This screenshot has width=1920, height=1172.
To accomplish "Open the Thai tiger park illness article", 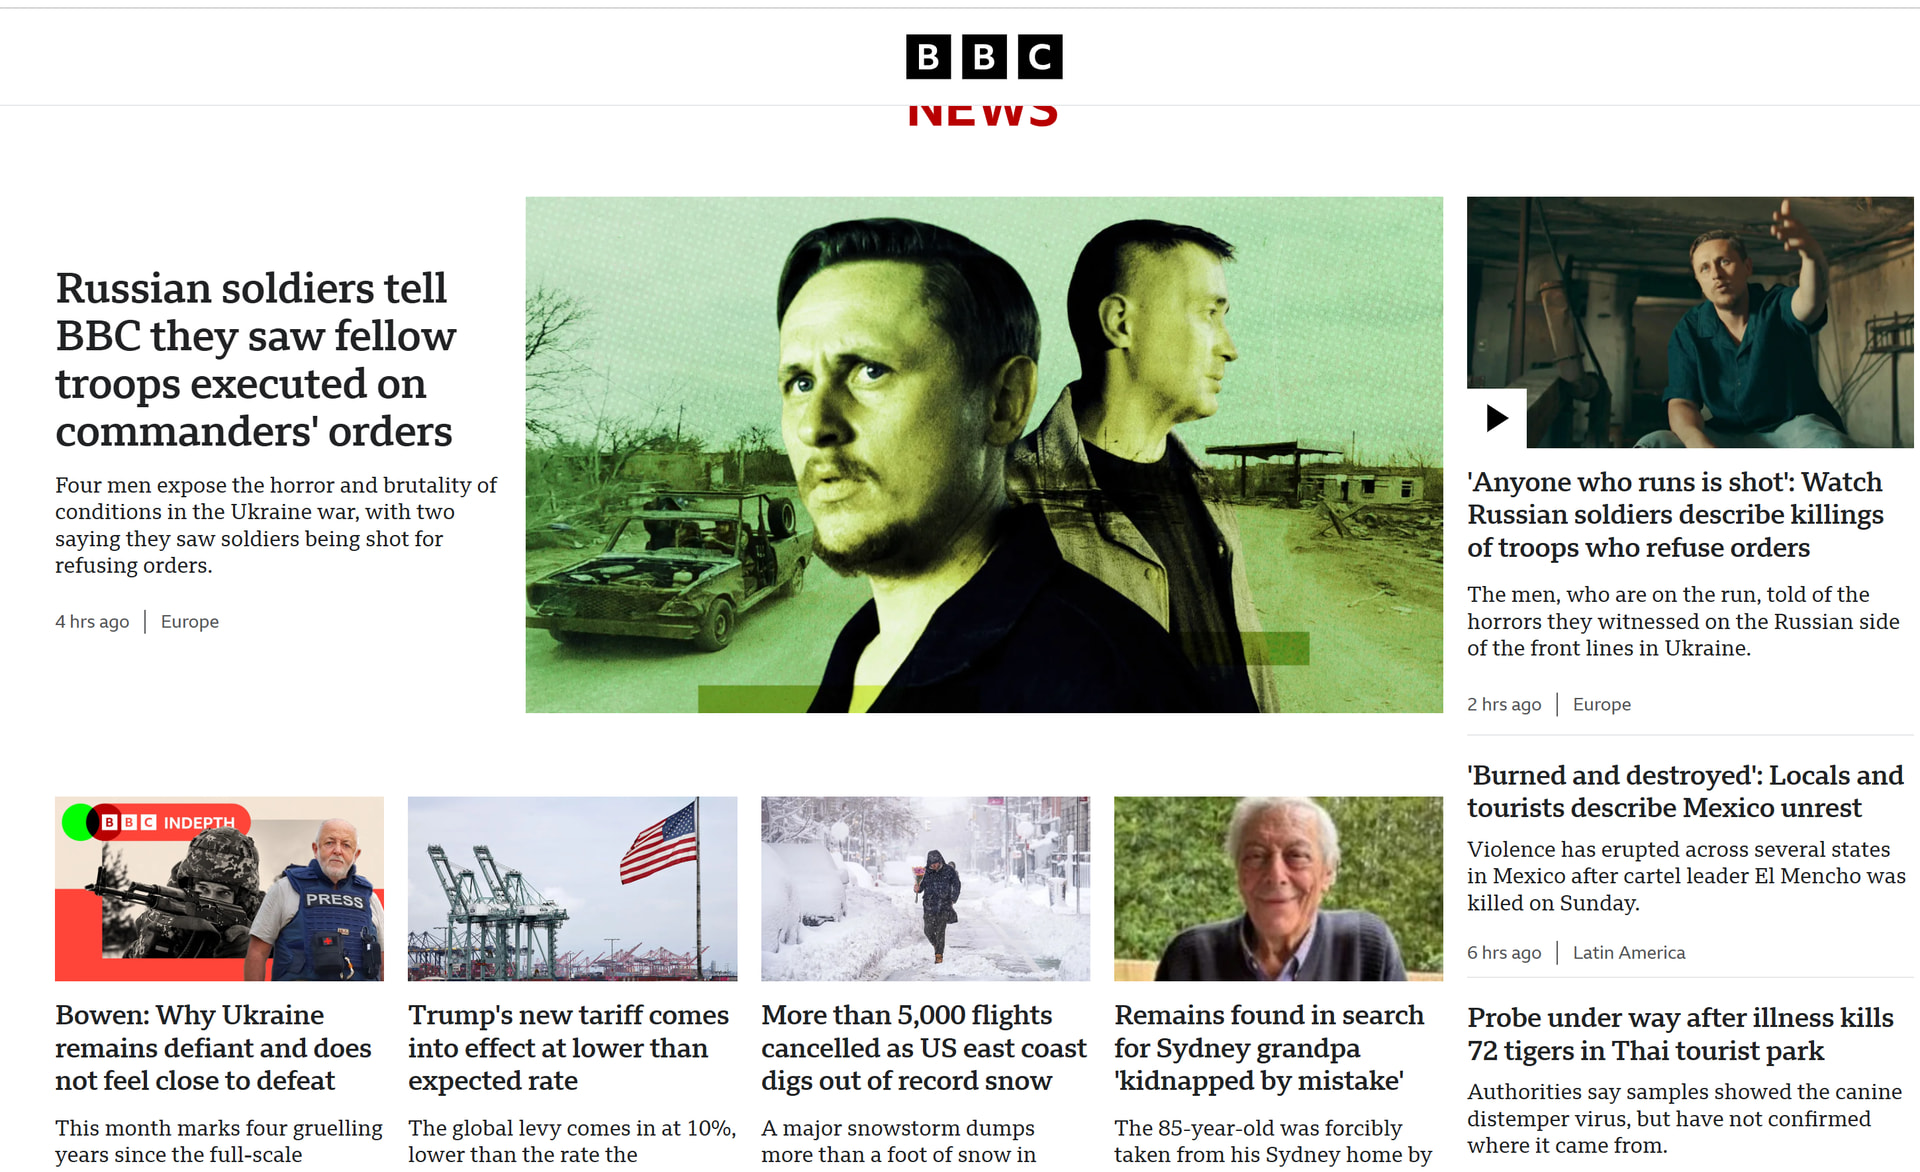I will click(1680, 1035).
